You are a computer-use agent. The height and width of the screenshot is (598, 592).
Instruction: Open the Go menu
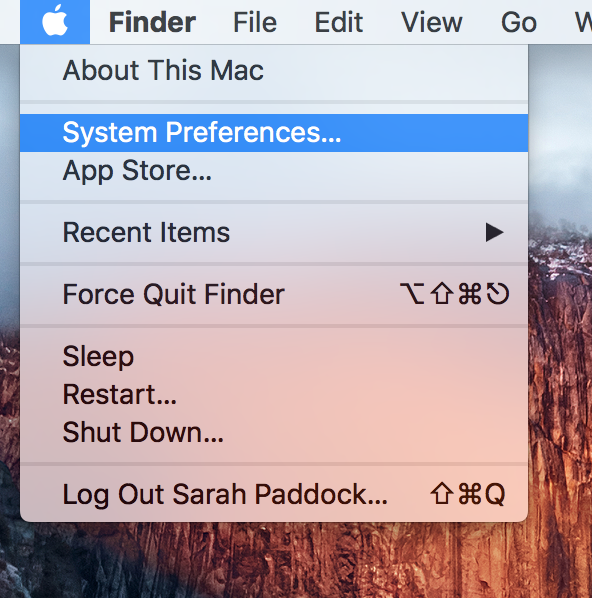(519, 22)
